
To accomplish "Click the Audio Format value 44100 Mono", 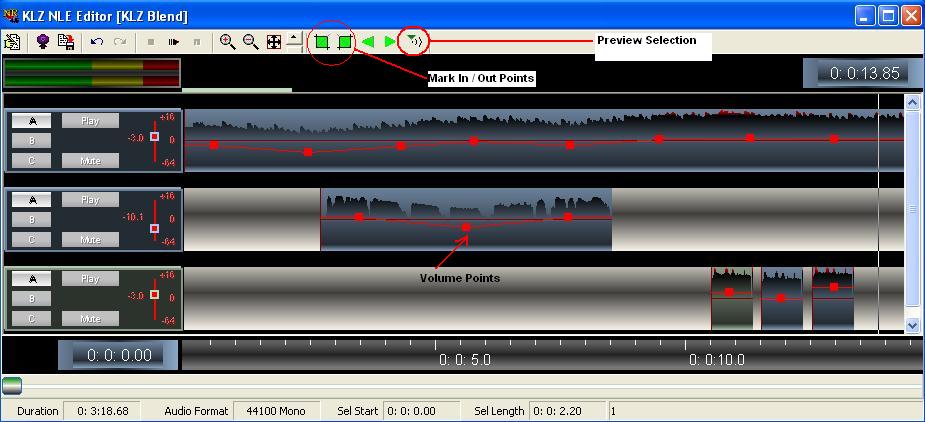I will 275,411.
